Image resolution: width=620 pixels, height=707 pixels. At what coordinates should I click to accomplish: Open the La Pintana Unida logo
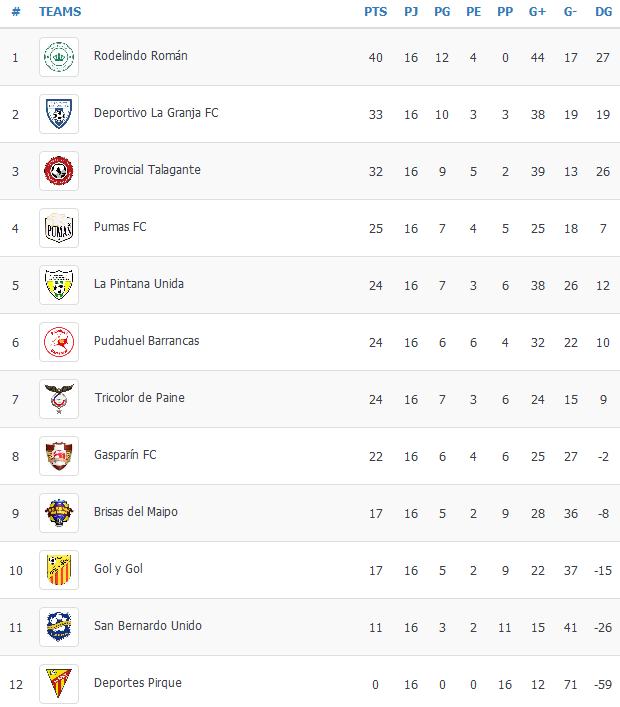point(59,285)
